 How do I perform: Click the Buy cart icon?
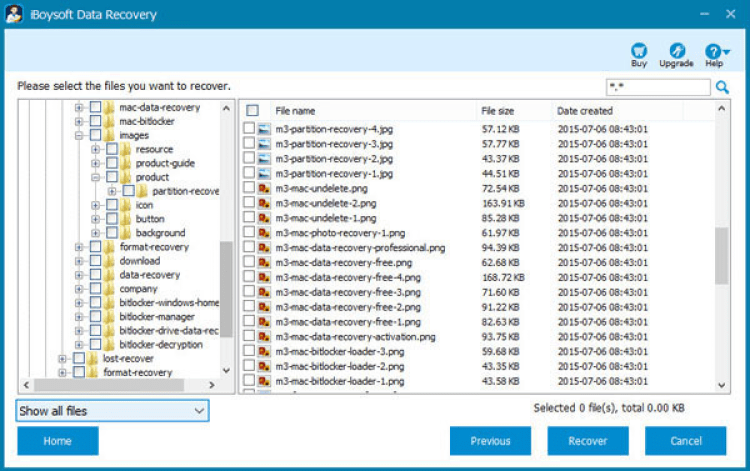pyautogui.click(x=639, y=51)
